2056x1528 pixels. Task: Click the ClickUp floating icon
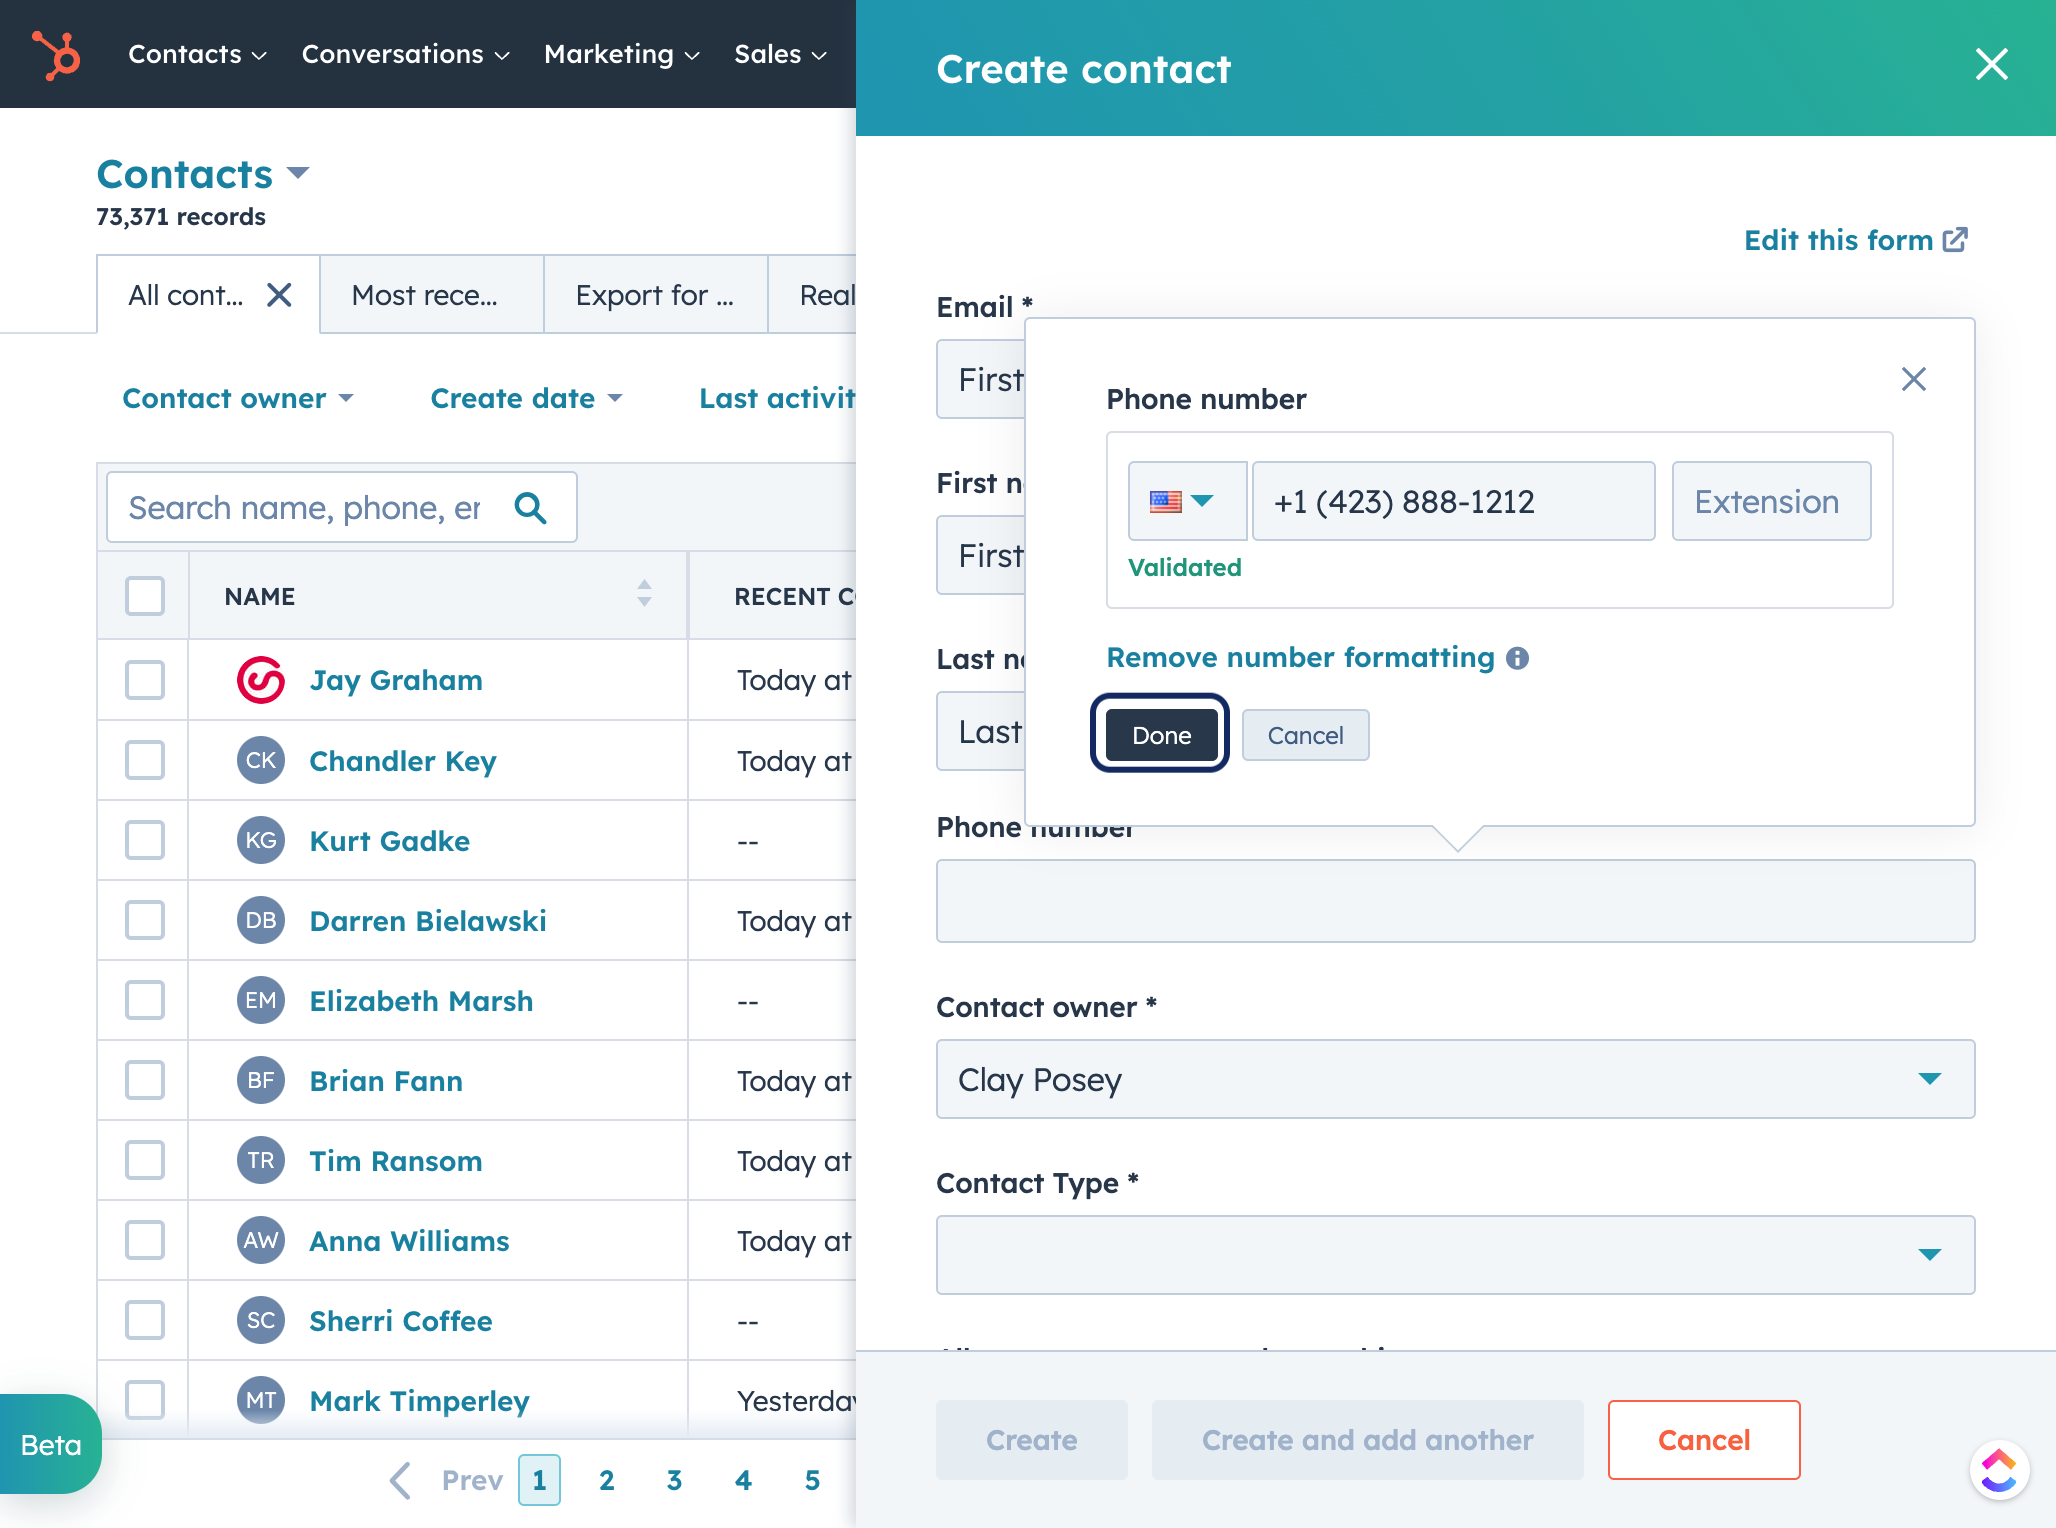1998,1470
